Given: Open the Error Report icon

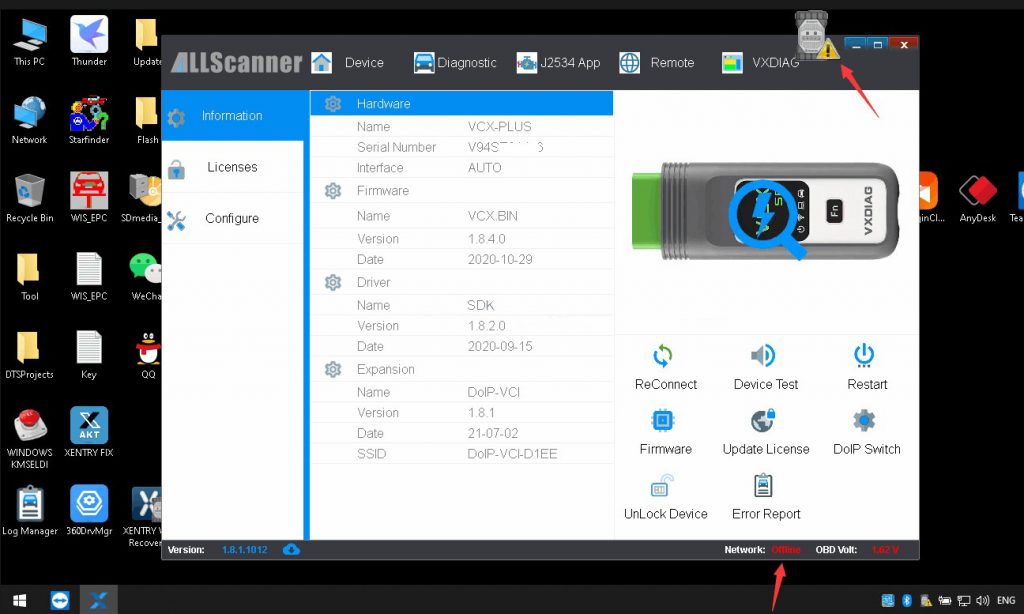Looking at the screenshot, I should coord(763,485).
